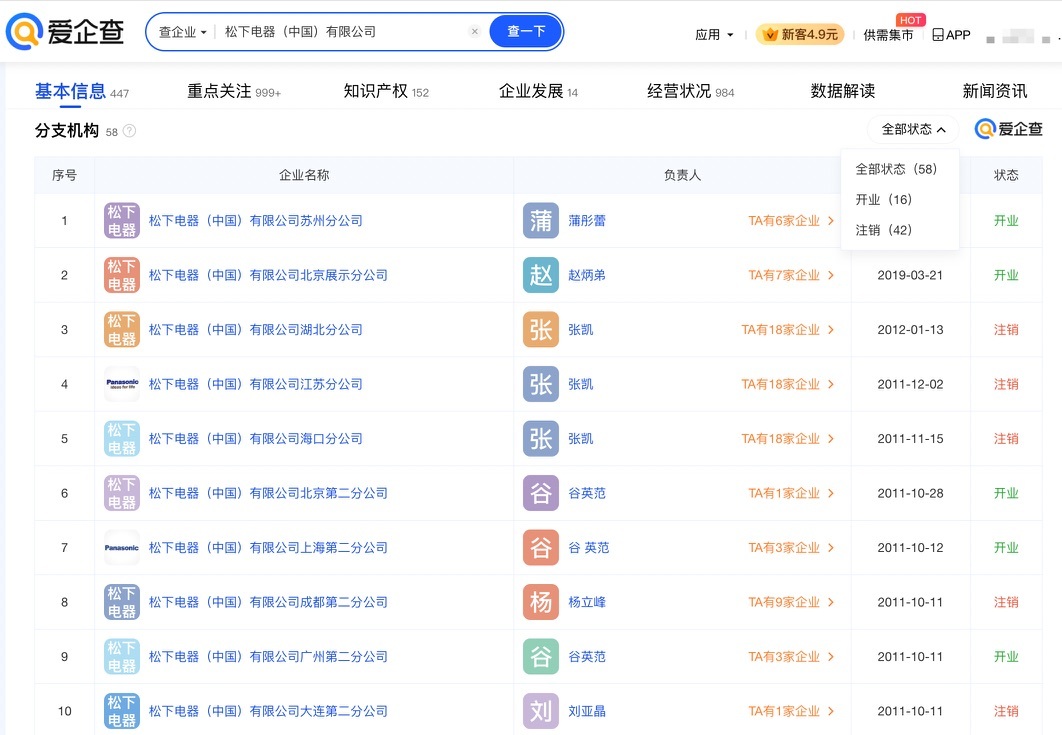Open 松下电器（中国）有限公司湖北分公司 link
This screenshot has width=1062, height=735.
click(x=255, y=330)
